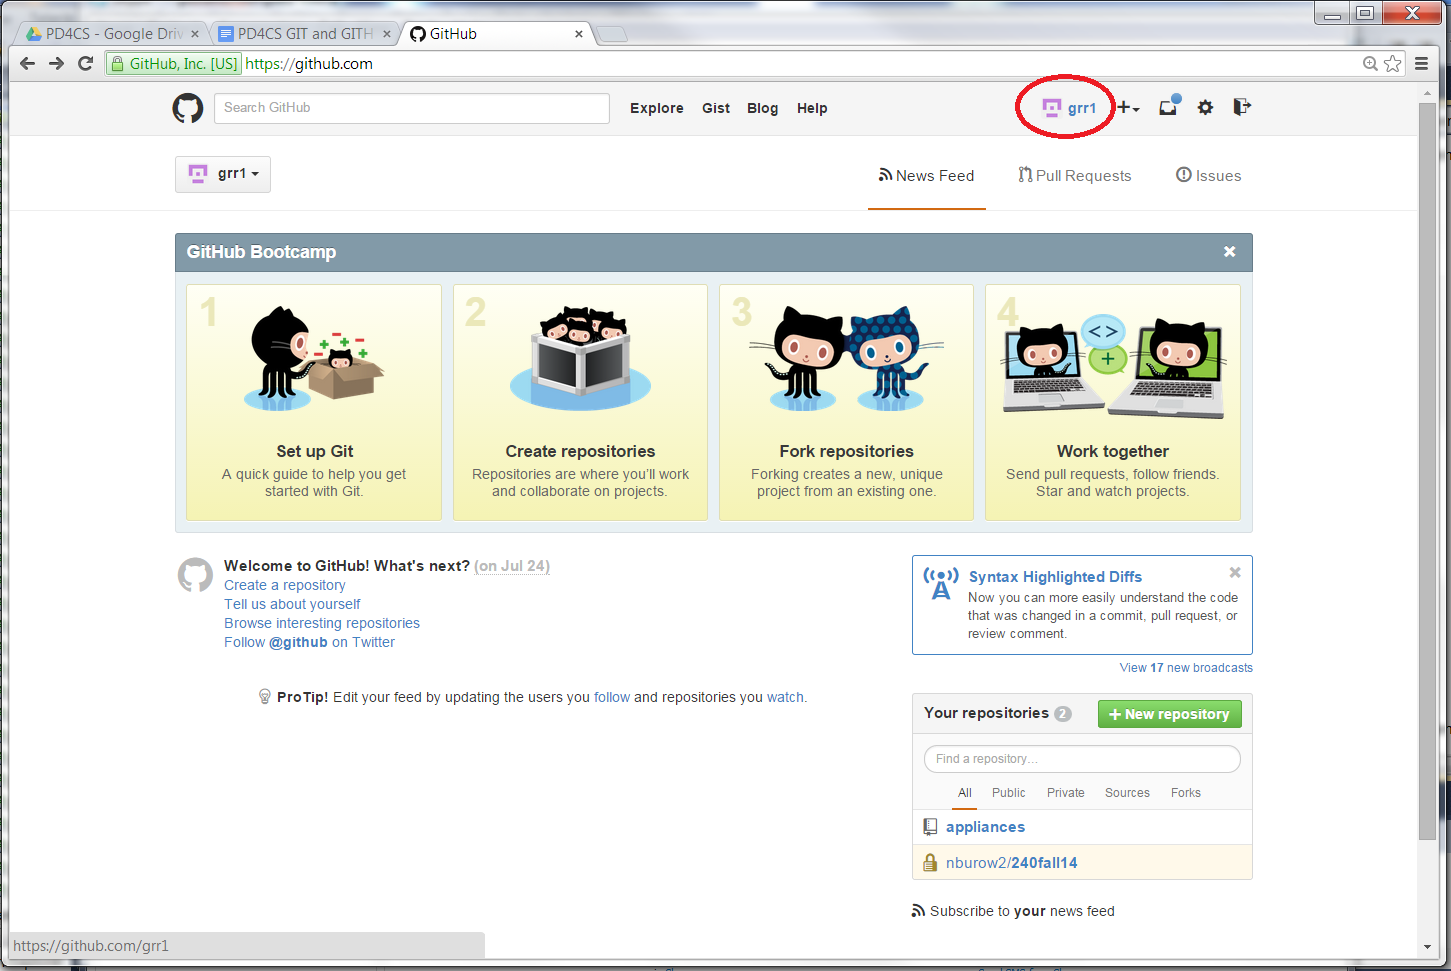
Task: View 17 new broadcasts link
Action: pyautogui.click(x=1186, y=668)
